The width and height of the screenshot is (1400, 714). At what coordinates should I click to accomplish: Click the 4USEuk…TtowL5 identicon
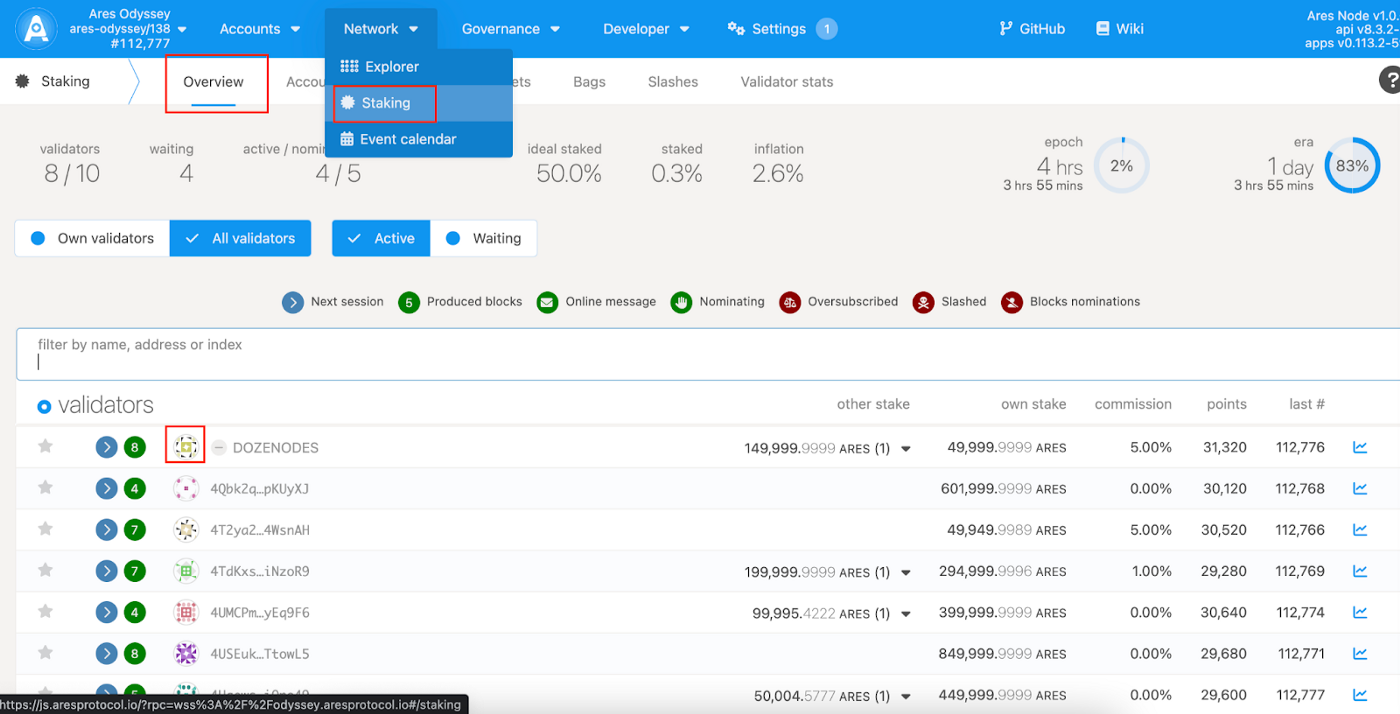pyautogui.click(x=185, y=654)
